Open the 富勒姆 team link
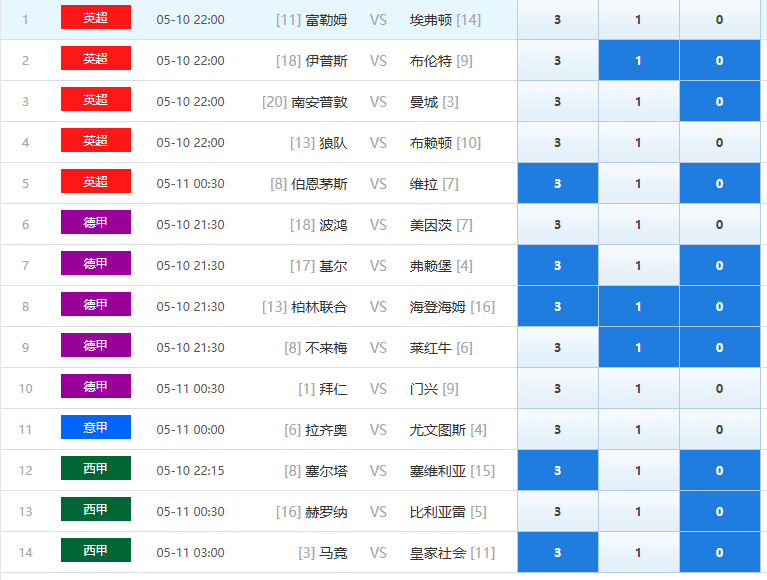Image resolution: width=767 pixels, height=580 pixels. 326,20
